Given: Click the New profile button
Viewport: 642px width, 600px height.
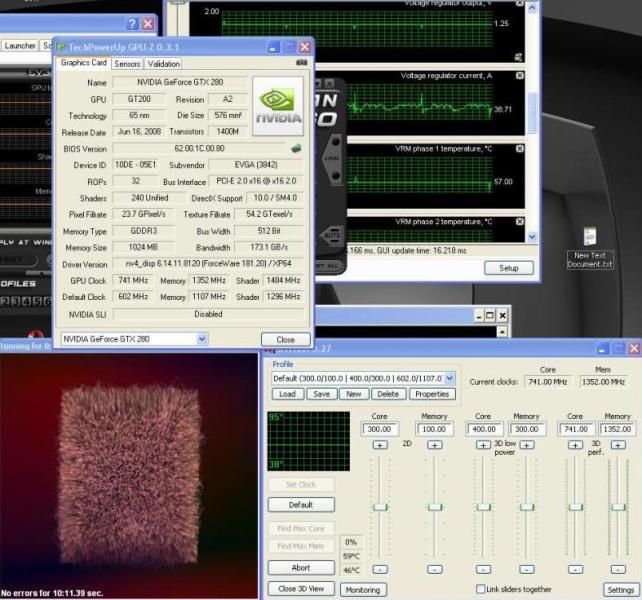Looking at the screenshot, I should [x=354, y=394].
